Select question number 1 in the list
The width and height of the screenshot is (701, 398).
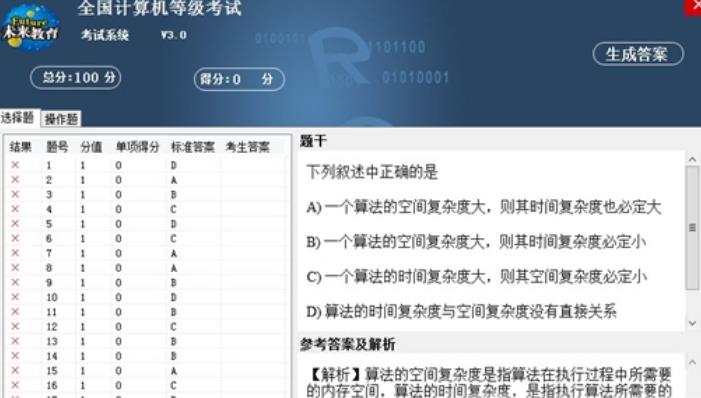[x=49, y=165]
